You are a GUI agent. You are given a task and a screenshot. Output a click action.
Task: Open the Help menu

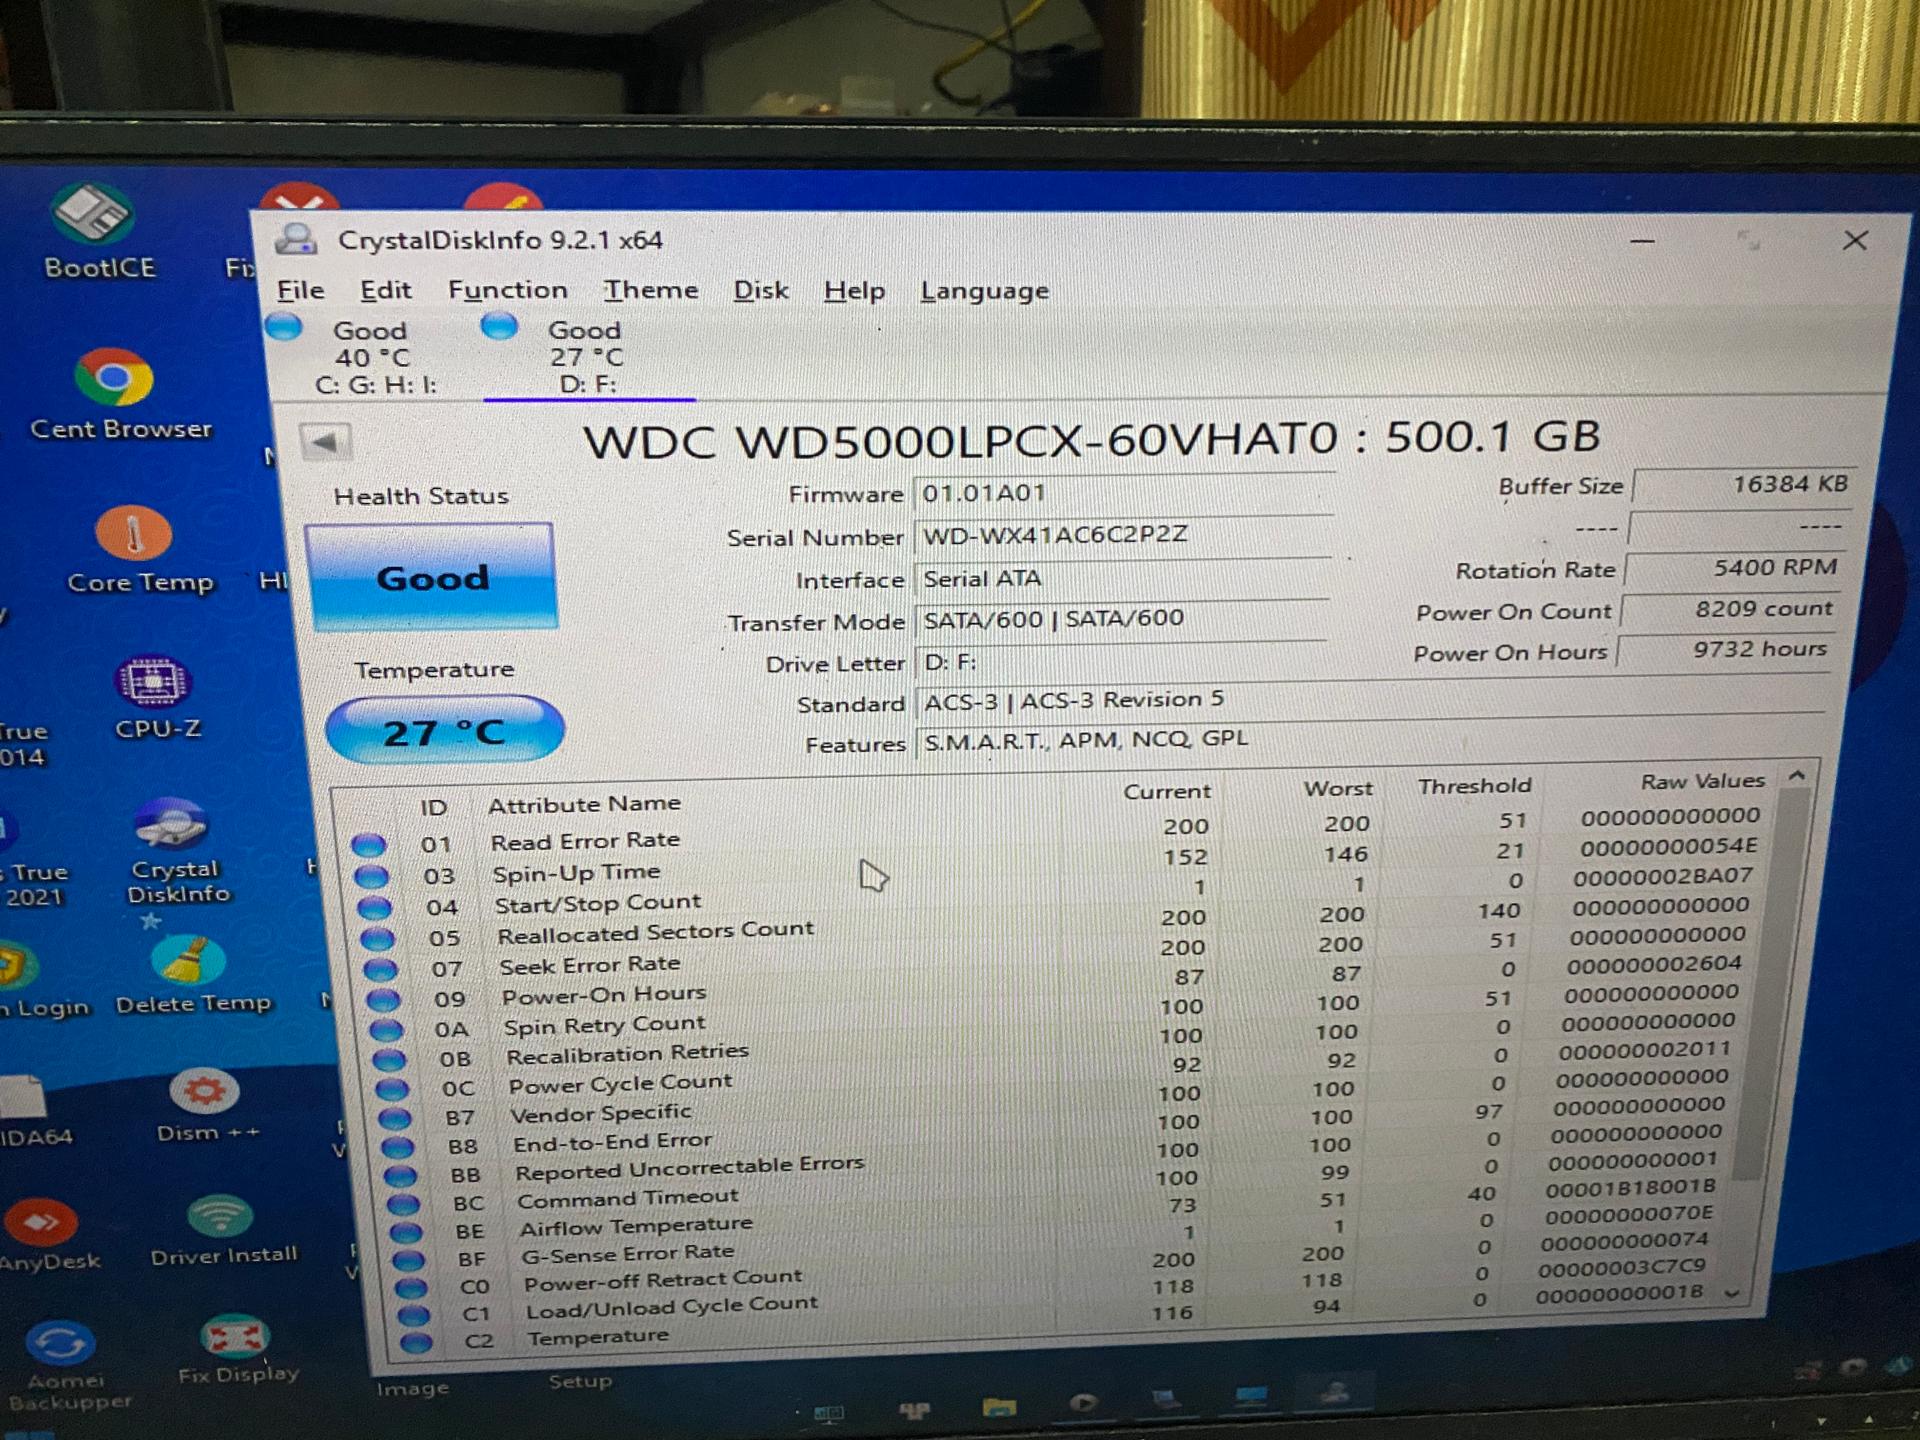pyautogui.click(x=855, y=292)
